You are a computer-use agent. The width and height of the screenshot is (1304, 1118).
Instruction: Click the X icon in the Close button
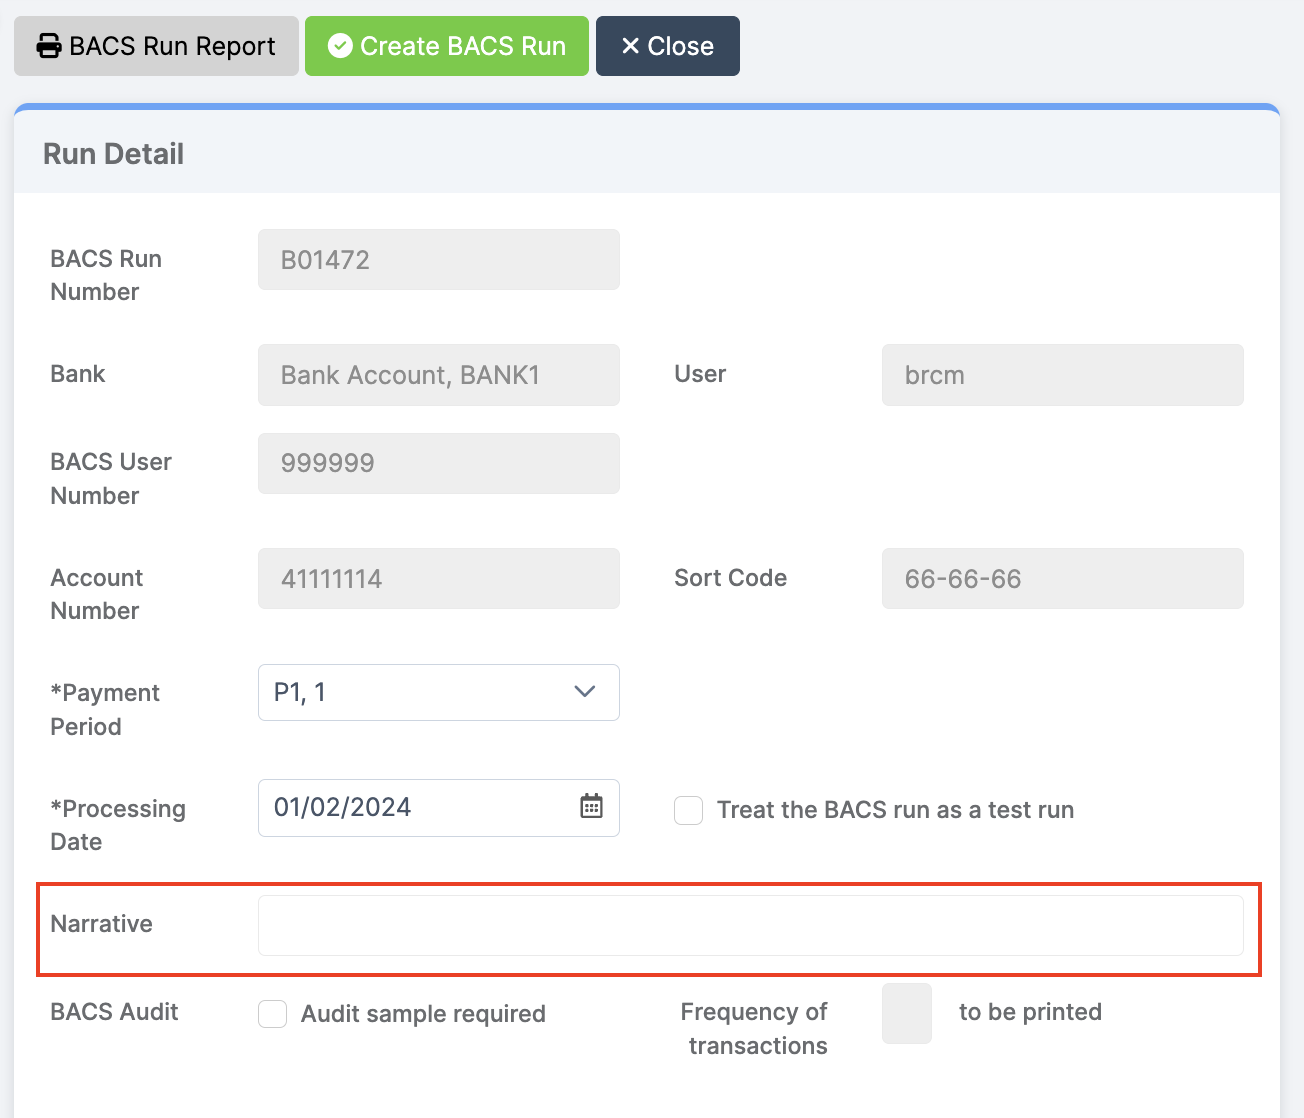click(631, 45)
